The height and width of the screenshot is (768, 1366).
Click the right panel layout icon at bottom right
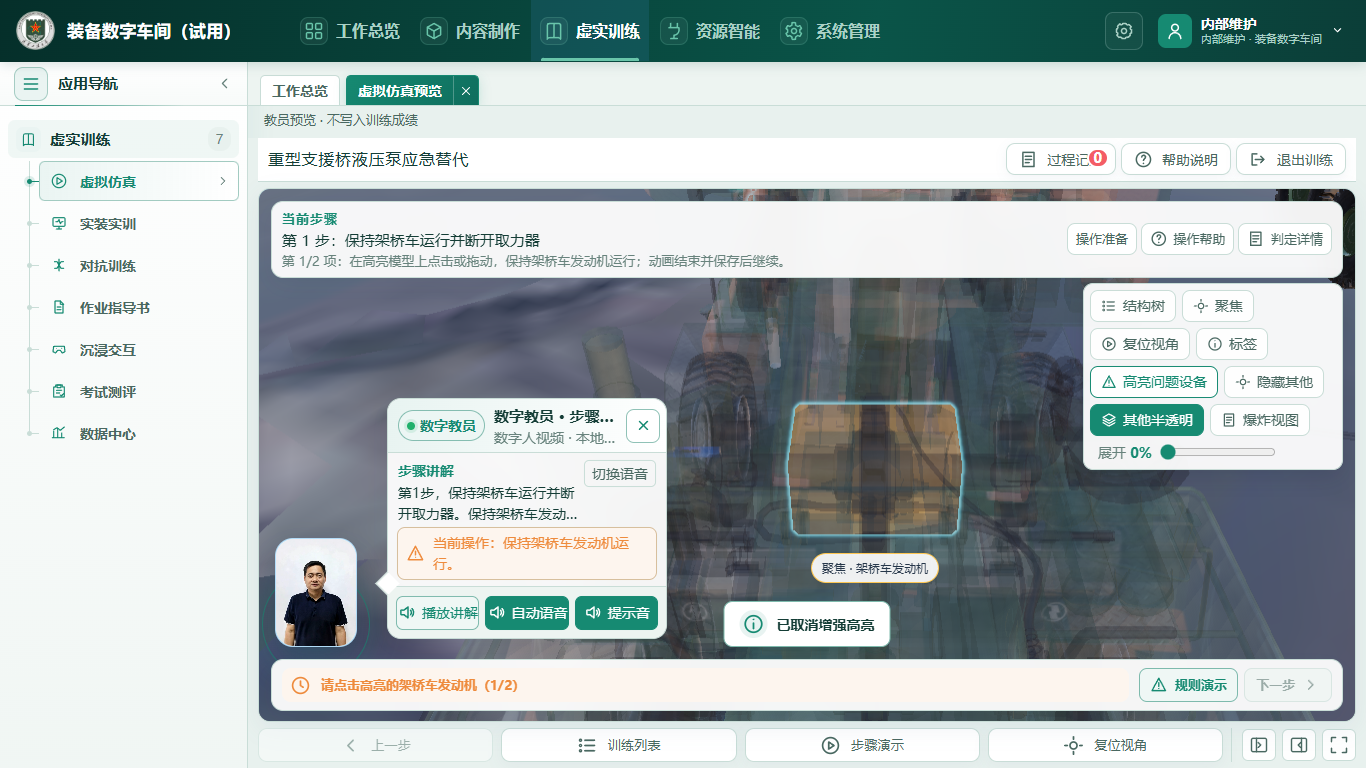click(1298, 745)
